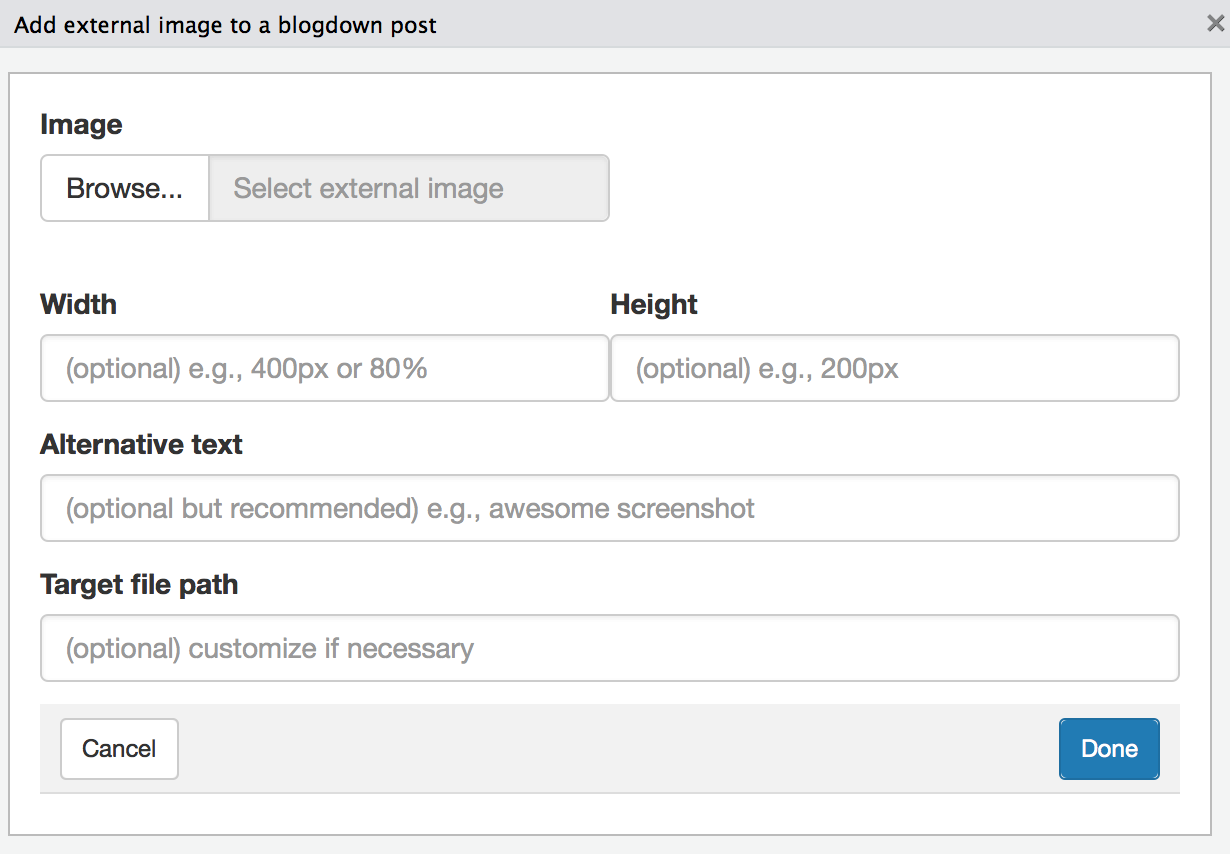Confirm image insertion with Done

(x=1108, y=748)
